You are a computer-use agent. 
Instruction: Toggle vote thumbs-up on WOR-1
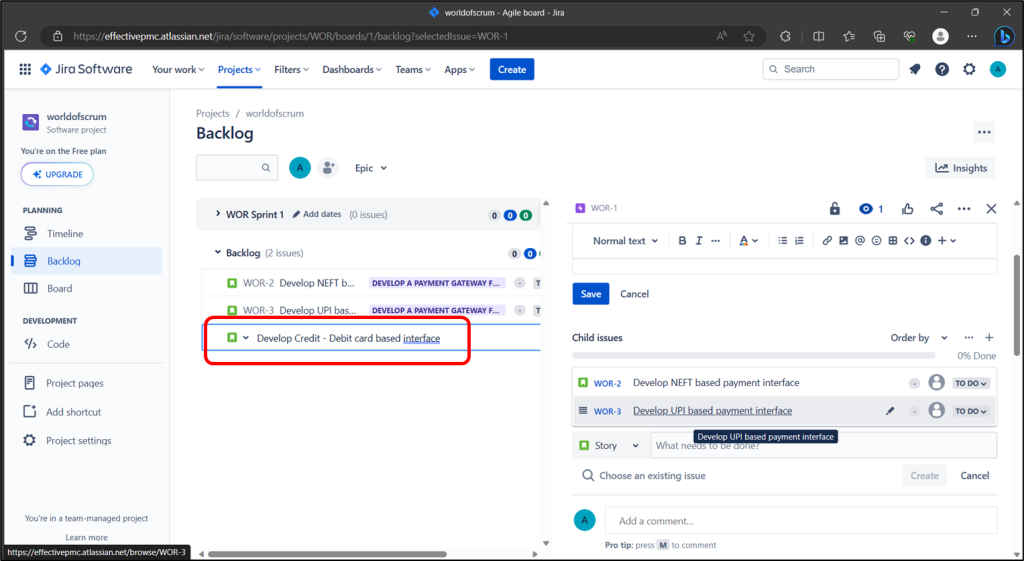(908, 209)
